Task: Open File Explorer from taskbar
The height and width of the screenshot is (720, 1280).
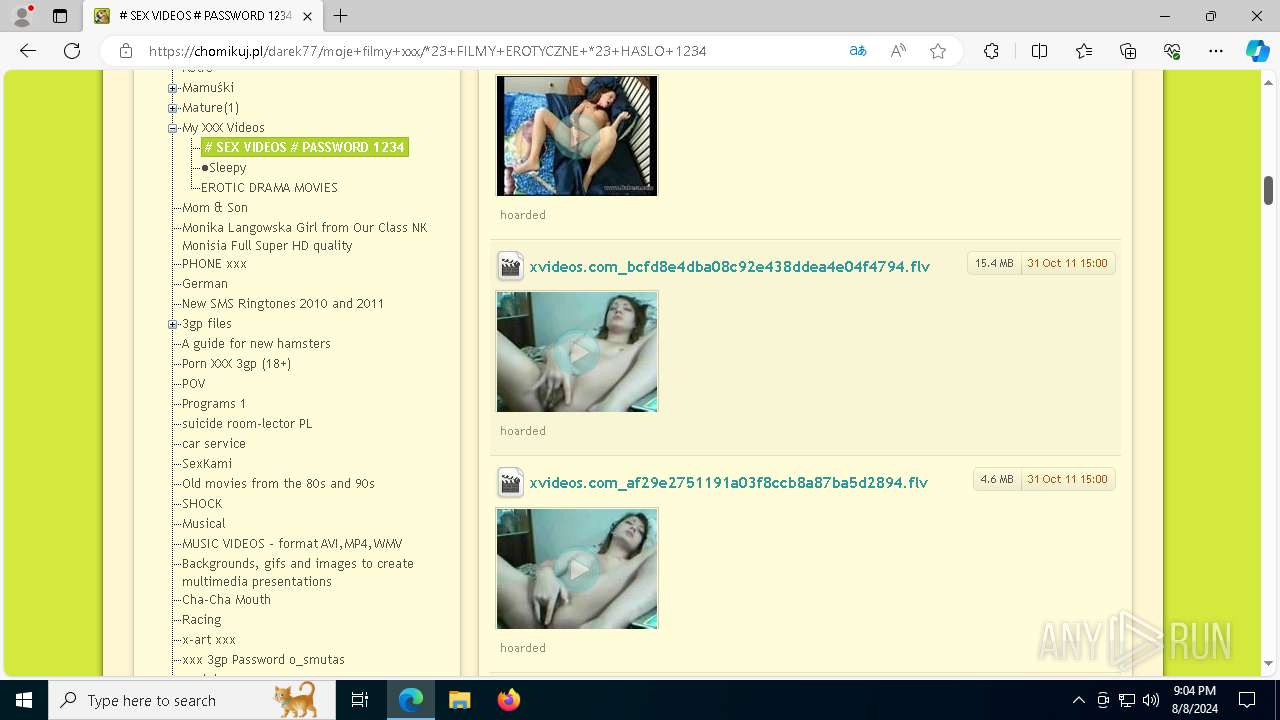Action: [x=459, y=700]
